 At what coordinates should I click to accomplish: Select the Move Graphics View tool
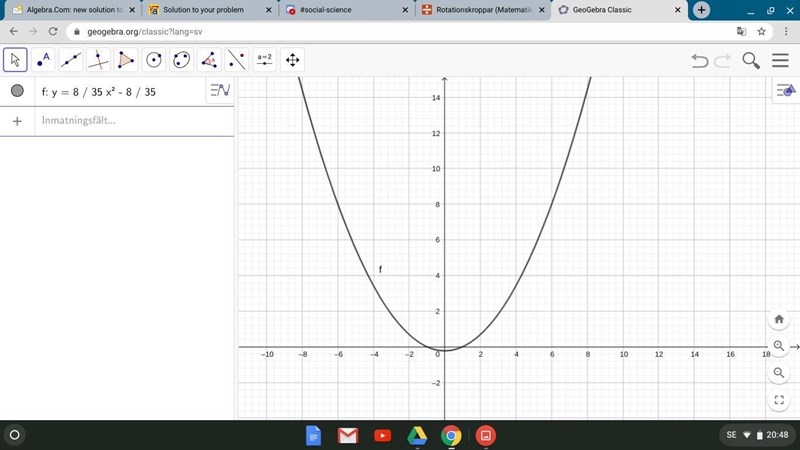(293, 60)
